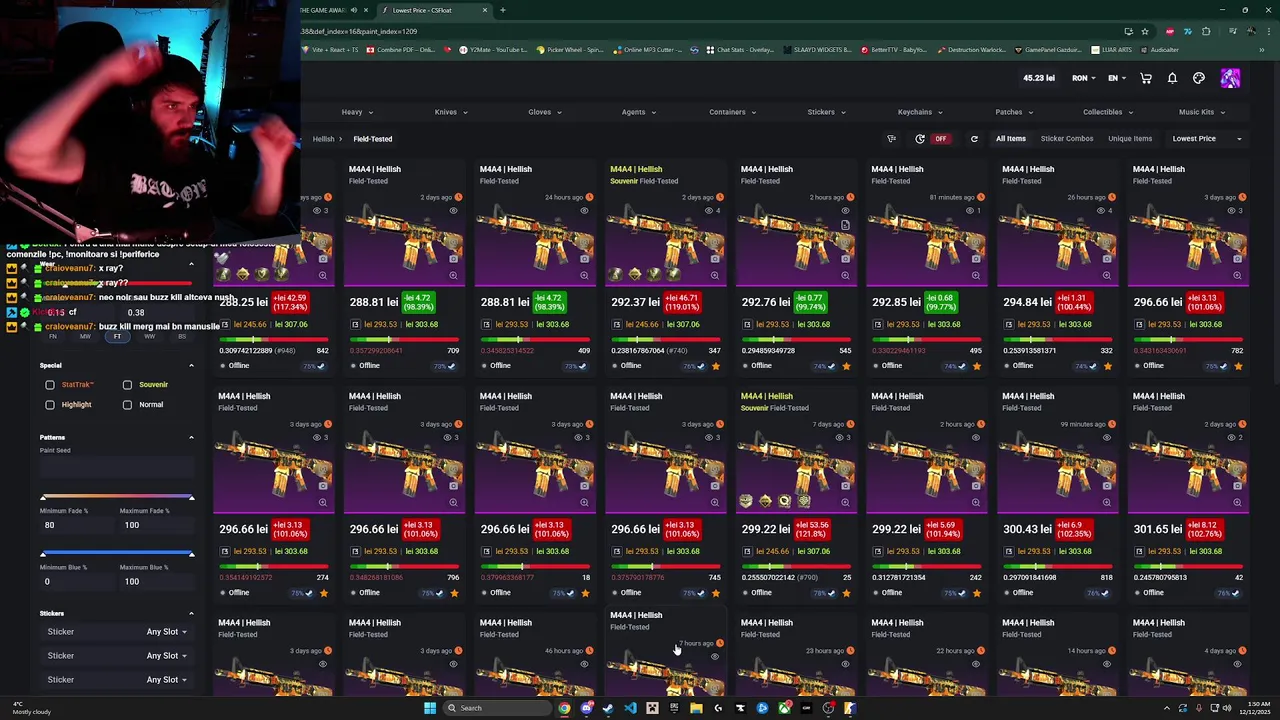This screenshot has height=720, width=1280.
Task: Select the WW wear filter
Action: tap(149, 337)
